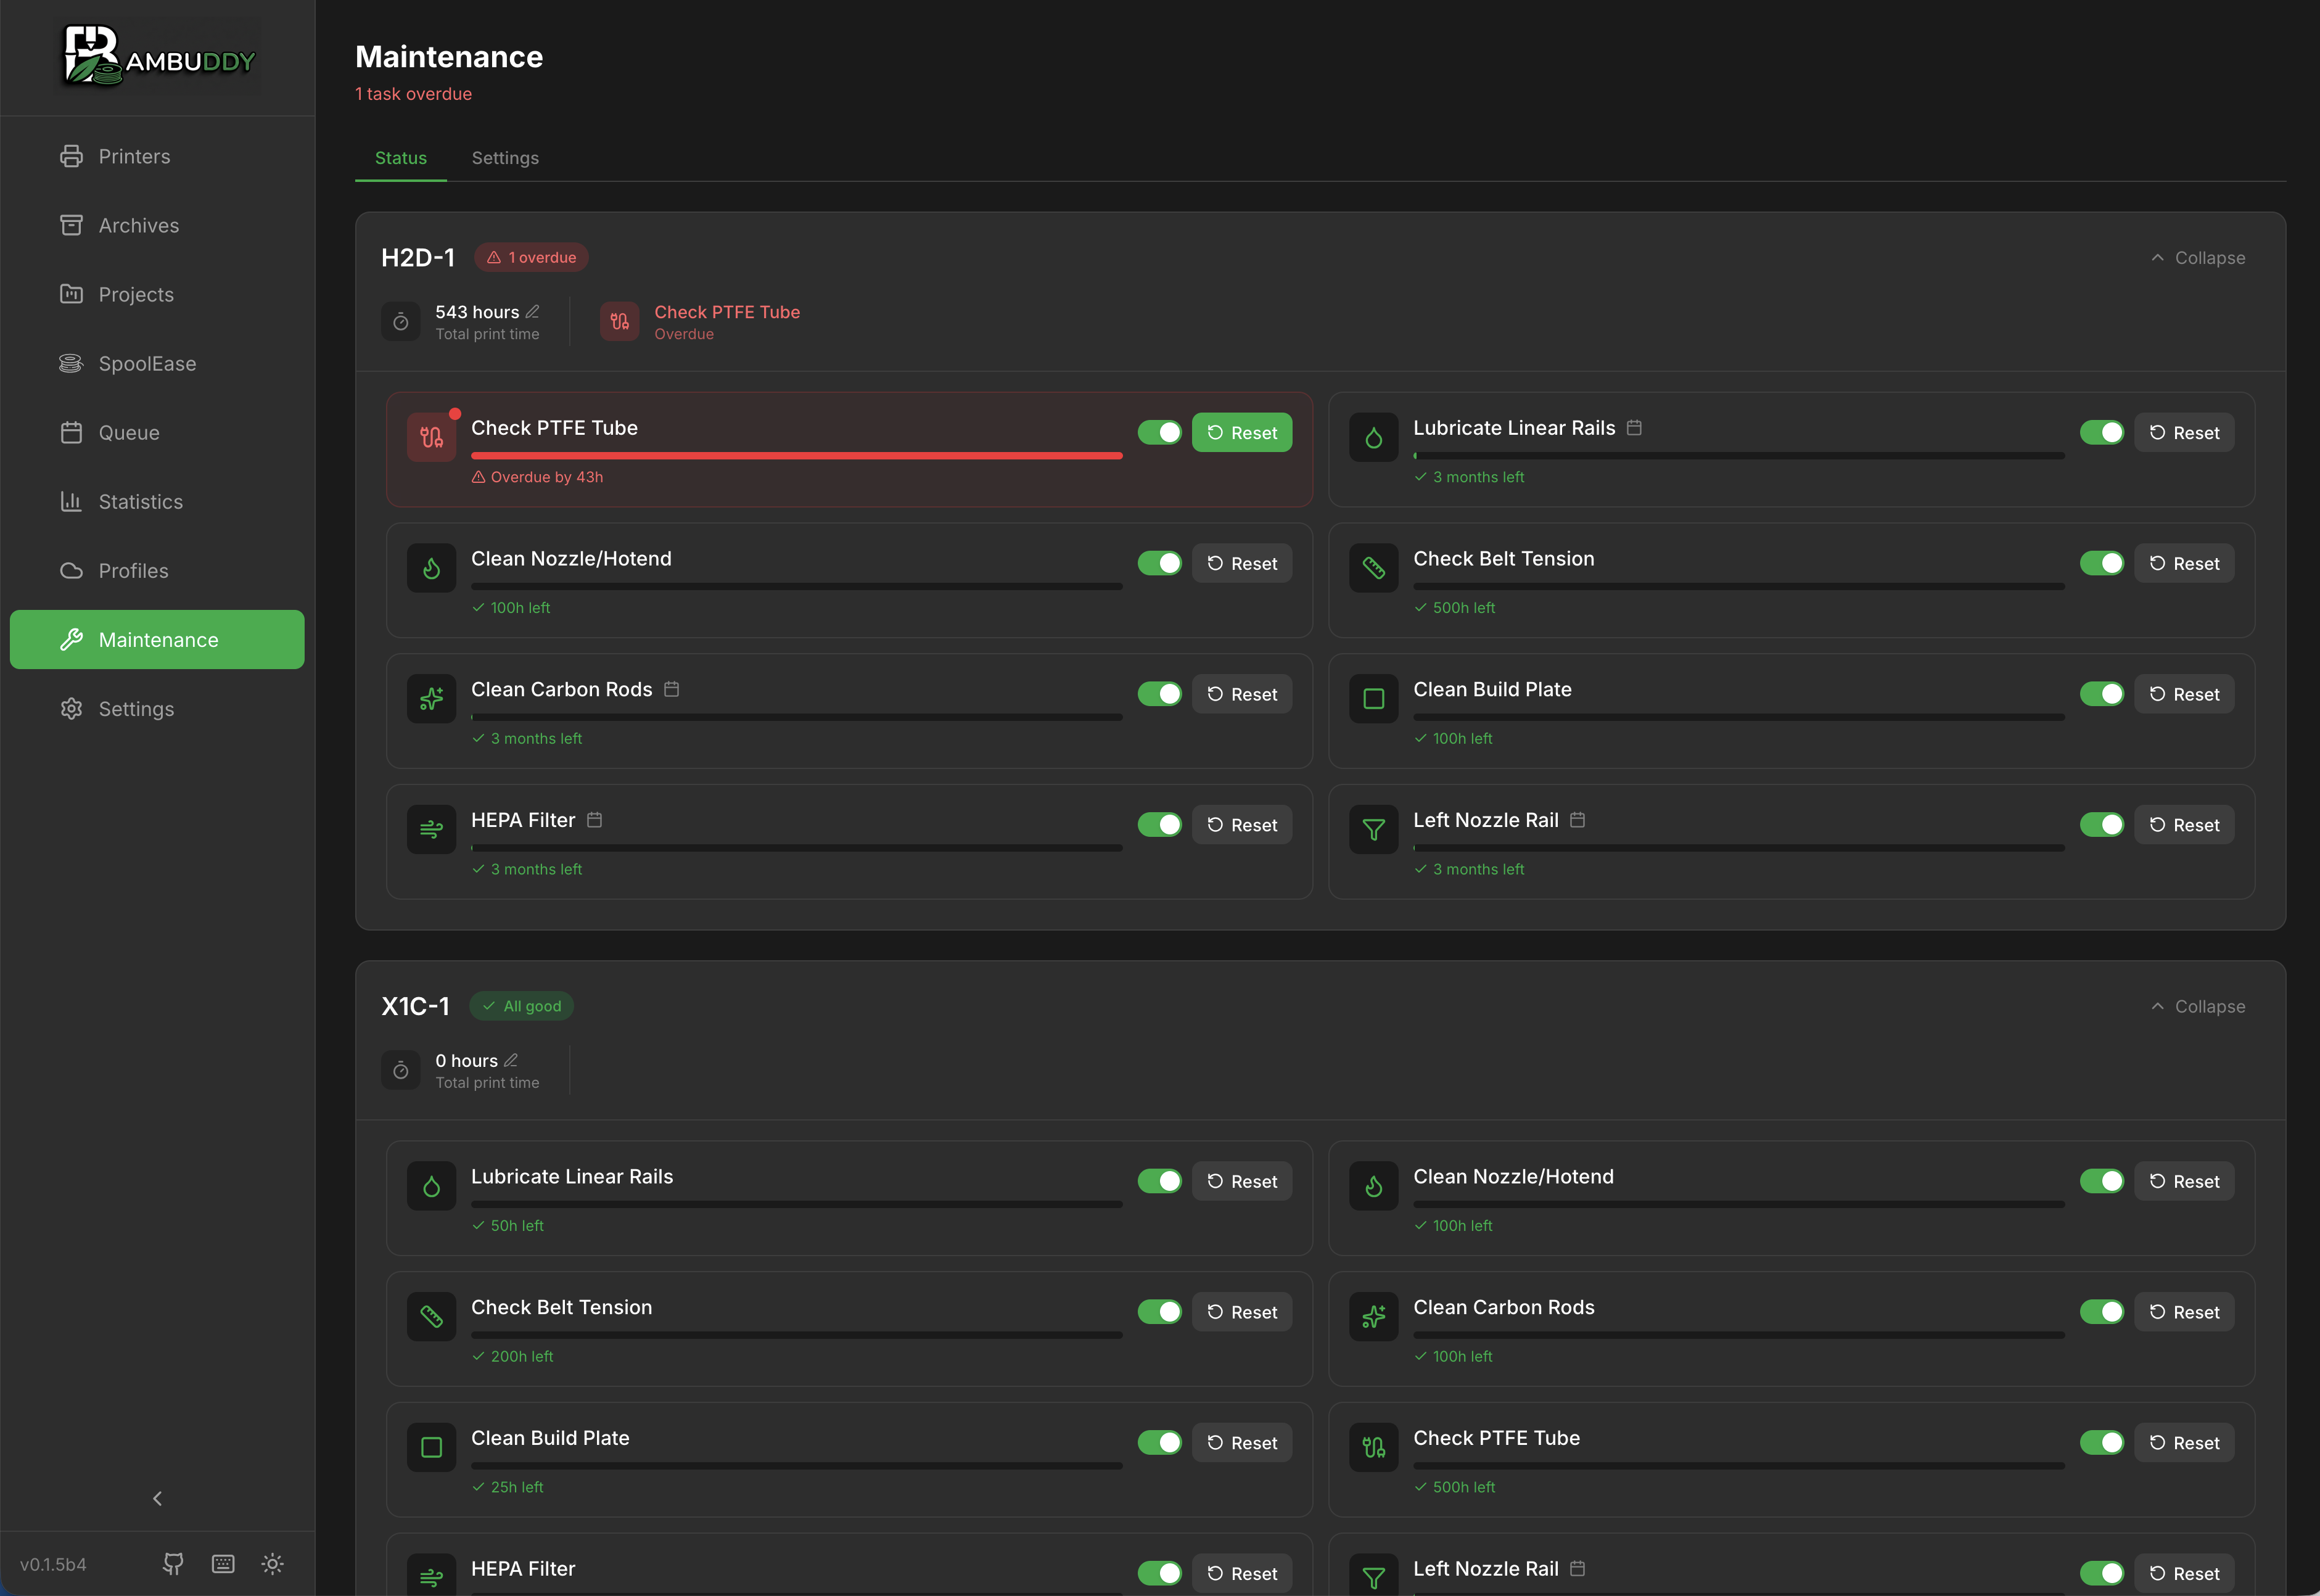
Task: Open SpoolEase in the sidebar
Action: coord(157,363)
